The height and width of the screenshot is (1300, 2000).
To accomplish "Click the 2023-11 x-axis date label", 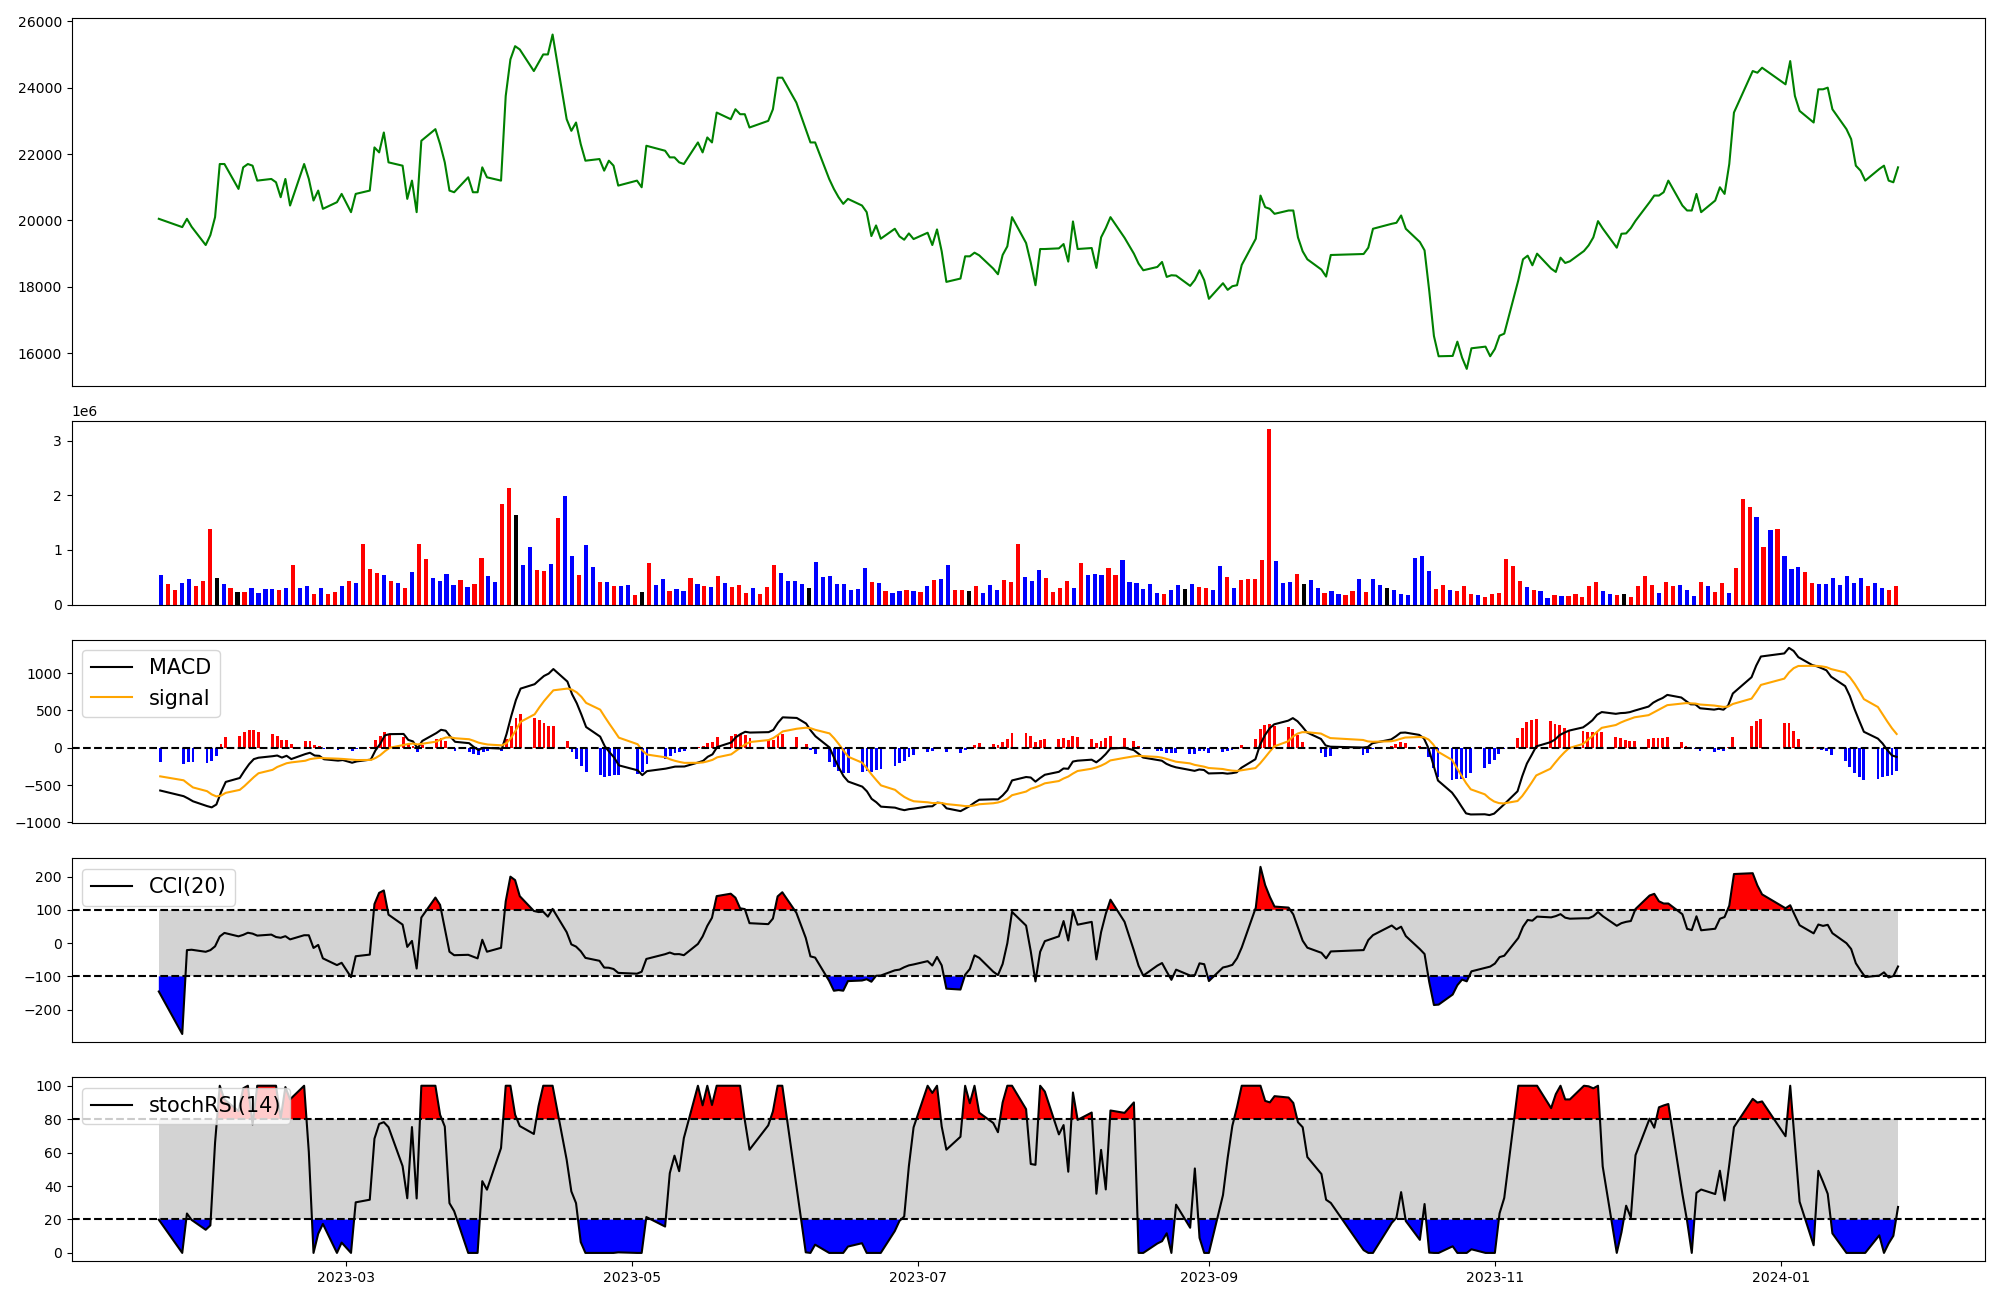I will (x=1495, y=1277).
